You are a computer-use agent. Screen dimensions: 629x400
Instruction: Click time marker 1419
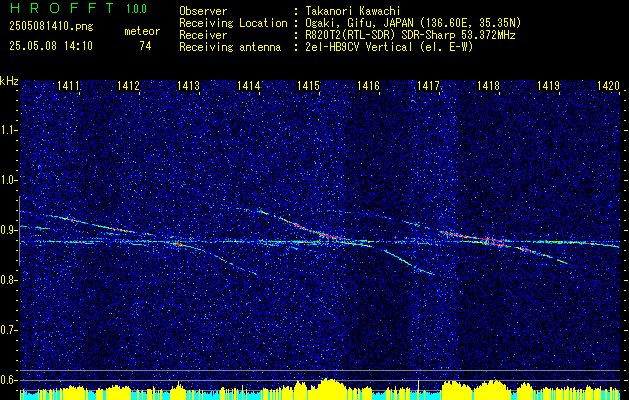(x=548, y=85)
